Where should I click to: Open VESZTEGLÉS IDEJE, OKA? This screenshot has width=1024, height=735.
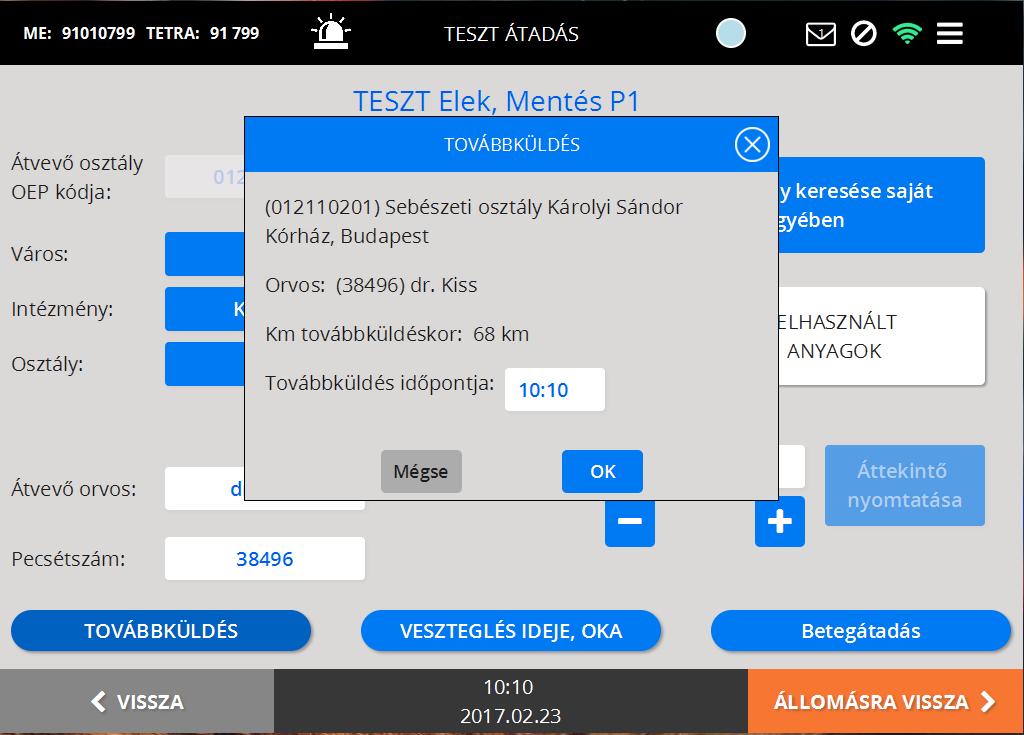point(511,630)
